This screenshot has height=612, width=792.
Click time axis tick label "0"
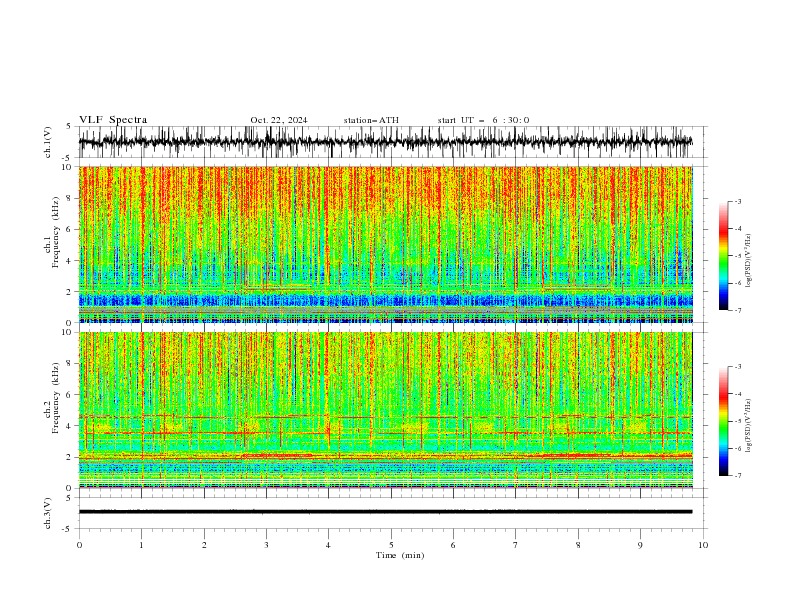[x=79, y=545]
